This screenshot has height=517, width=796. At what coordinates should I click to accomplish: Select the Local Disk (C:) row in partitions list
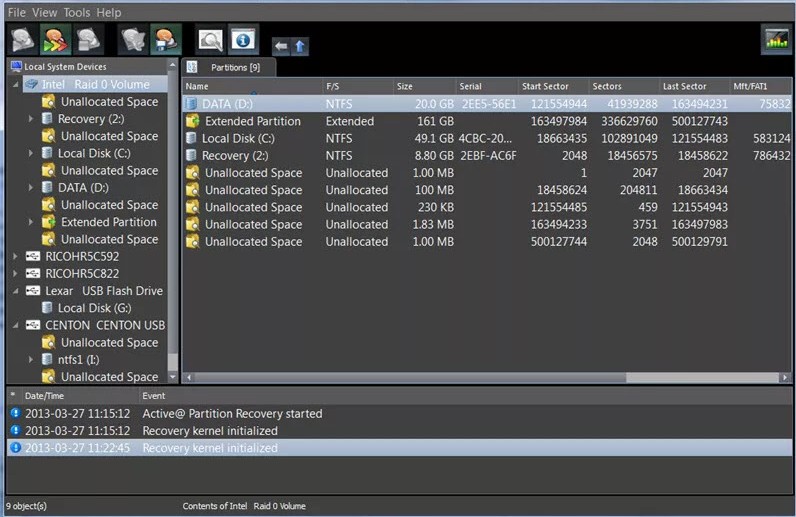coord(487,139)
